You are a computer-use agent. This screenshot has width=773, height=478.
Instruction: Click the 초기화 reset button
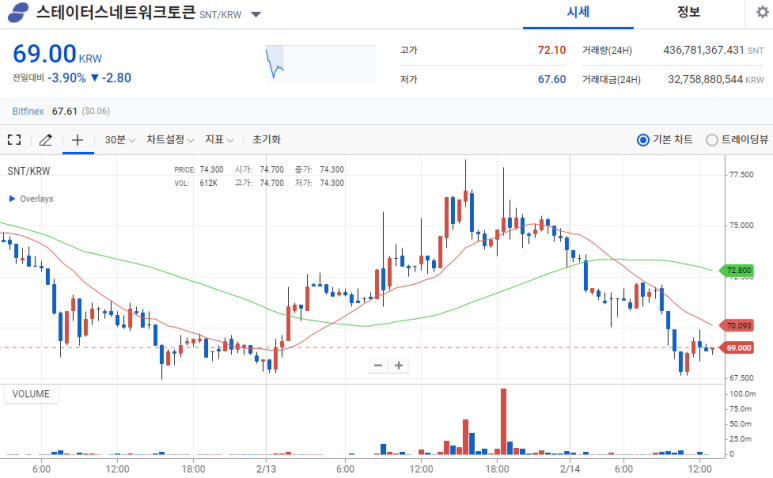tap(267, 140)
